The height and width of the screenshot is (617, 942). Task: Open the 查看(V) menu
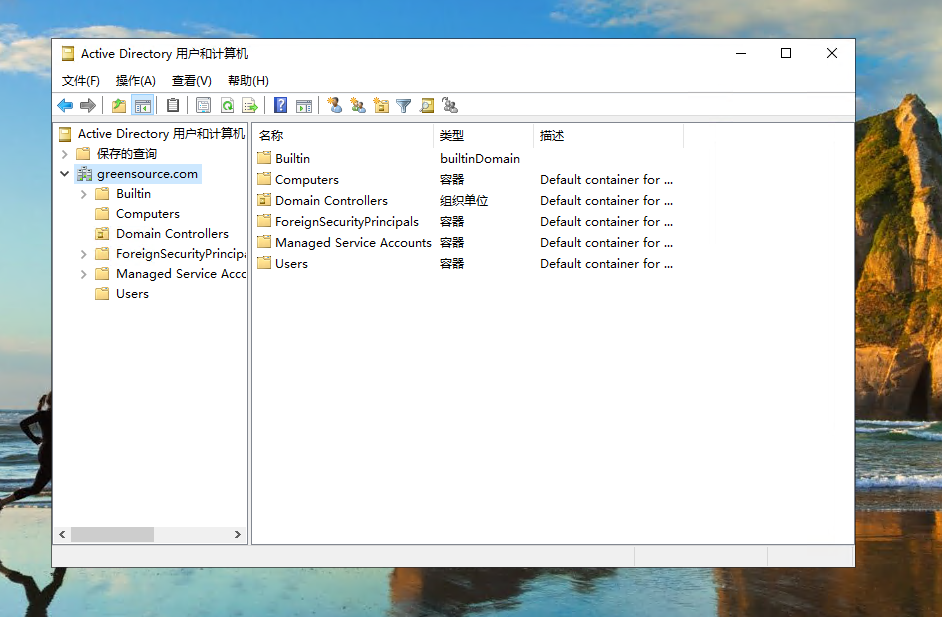(x=192, y=81)
